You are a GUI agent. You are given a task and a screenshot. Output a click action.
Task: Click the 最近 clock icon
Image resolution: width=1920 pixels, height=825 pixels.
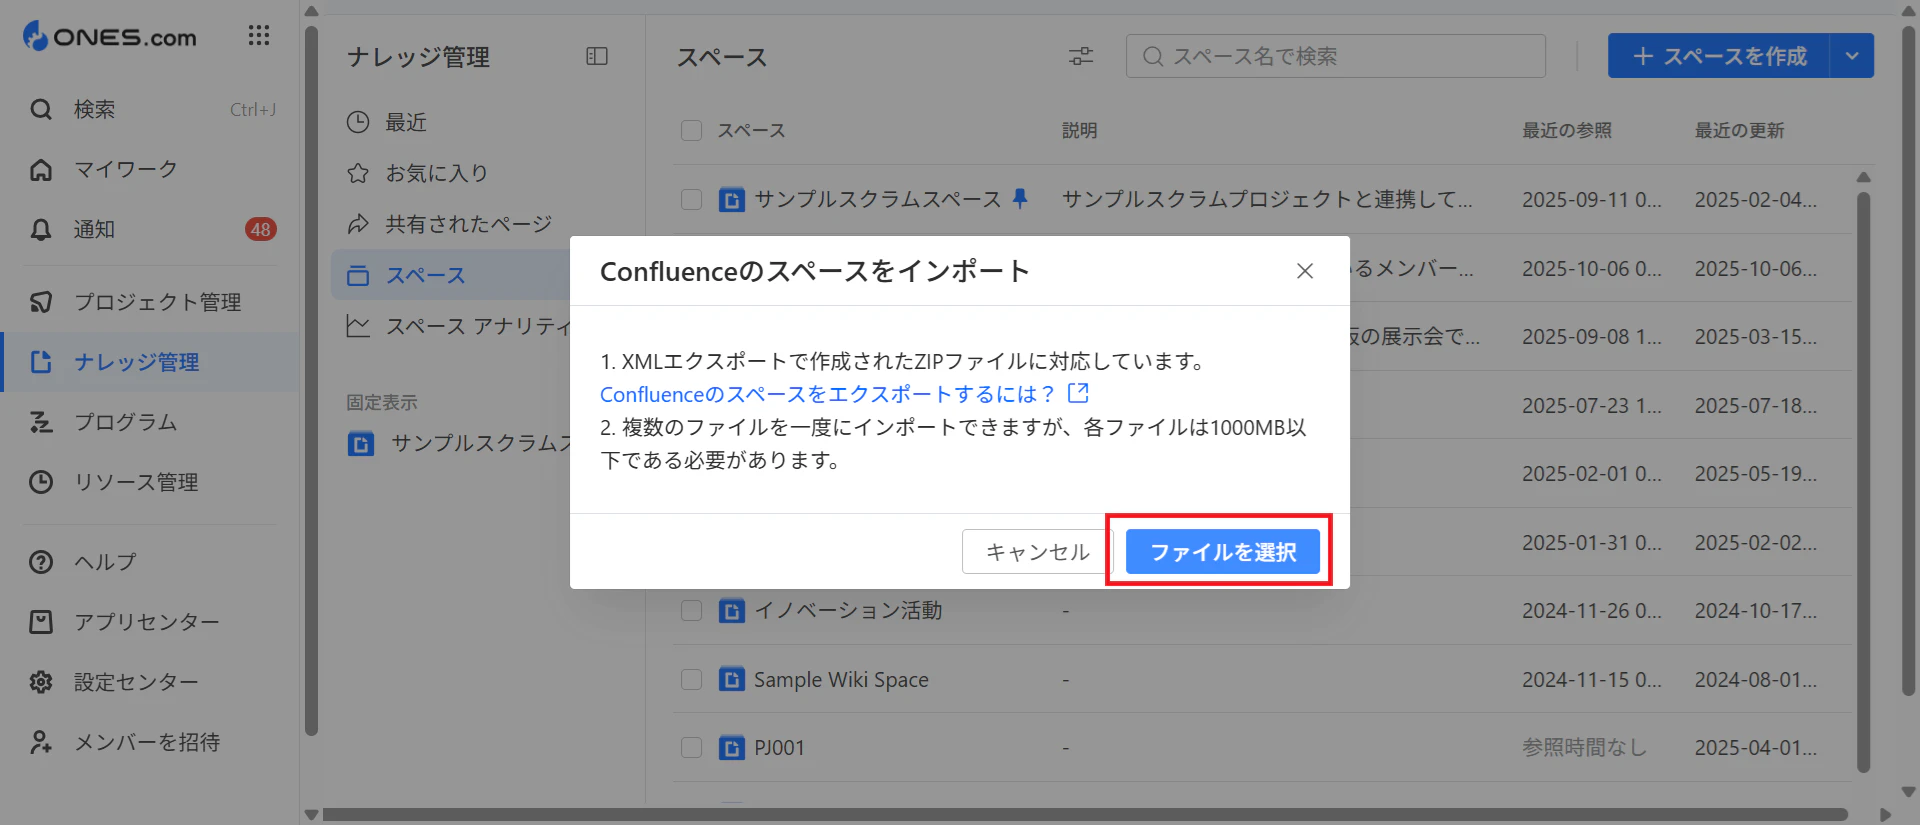(x=358, y=122)
